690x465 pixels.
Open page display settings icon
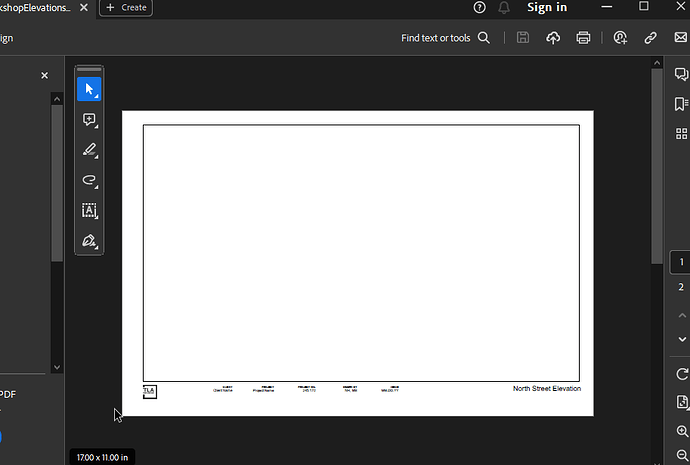(682, 402)
